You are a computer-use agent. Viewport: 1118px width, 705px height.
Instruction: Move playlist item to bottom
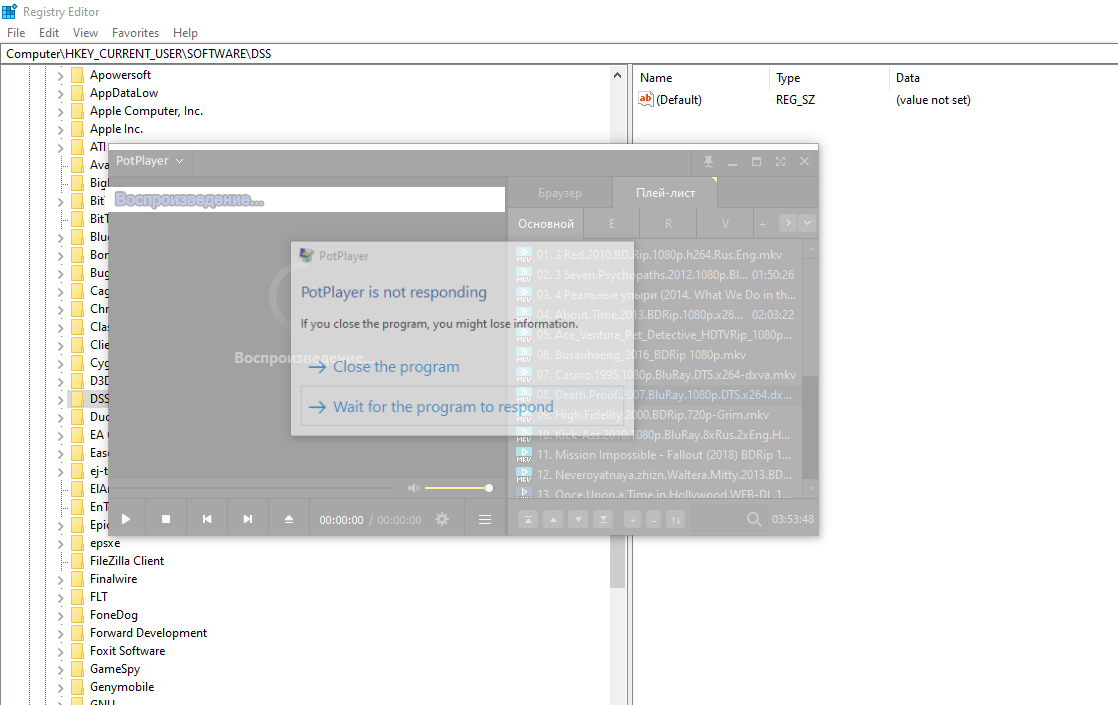click(x=603, y=520)
